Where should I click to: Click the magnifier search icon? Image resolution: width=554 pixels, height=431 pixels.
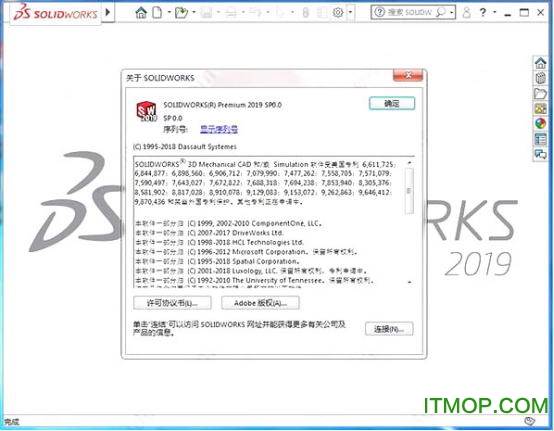[x=441, y=12]
